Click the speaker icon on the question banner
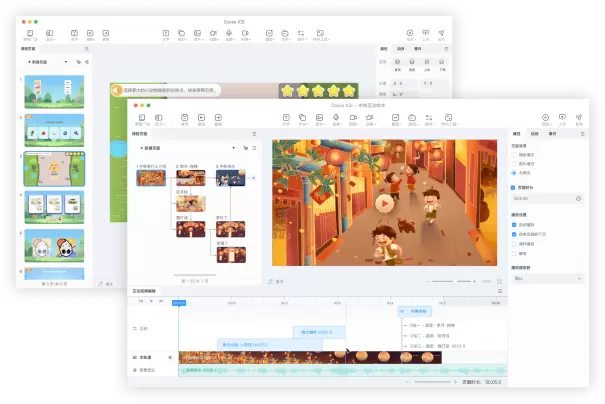The height and width of the screenshot is (404, 605). click(116, 90)
